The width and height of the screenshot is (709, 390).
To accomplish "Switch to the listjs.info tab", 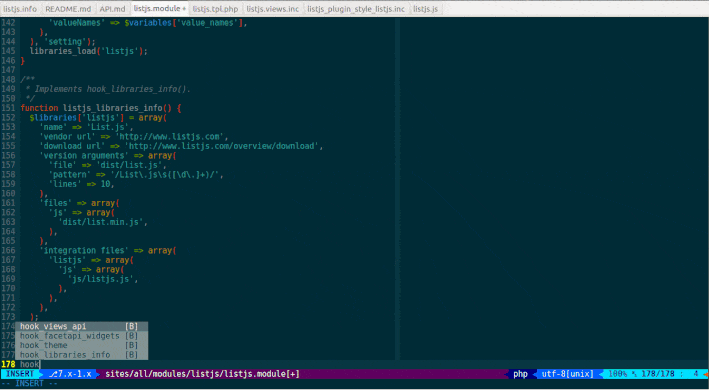I will (20, 9).
